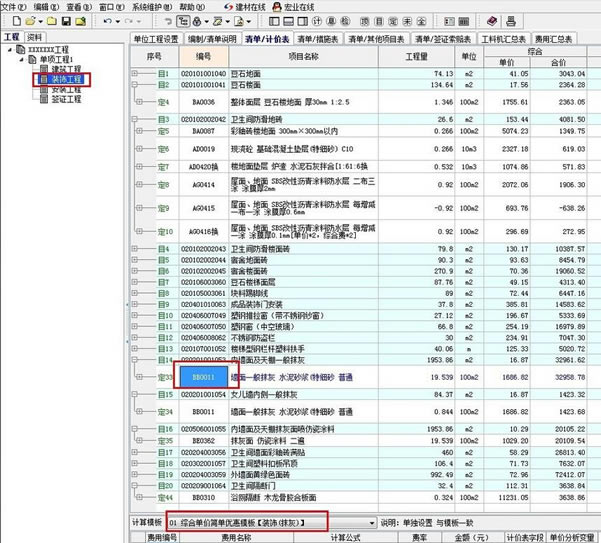This screenshot has width=601, height=543.
Task: Click the grid table view icon
Action: [464, 21]
